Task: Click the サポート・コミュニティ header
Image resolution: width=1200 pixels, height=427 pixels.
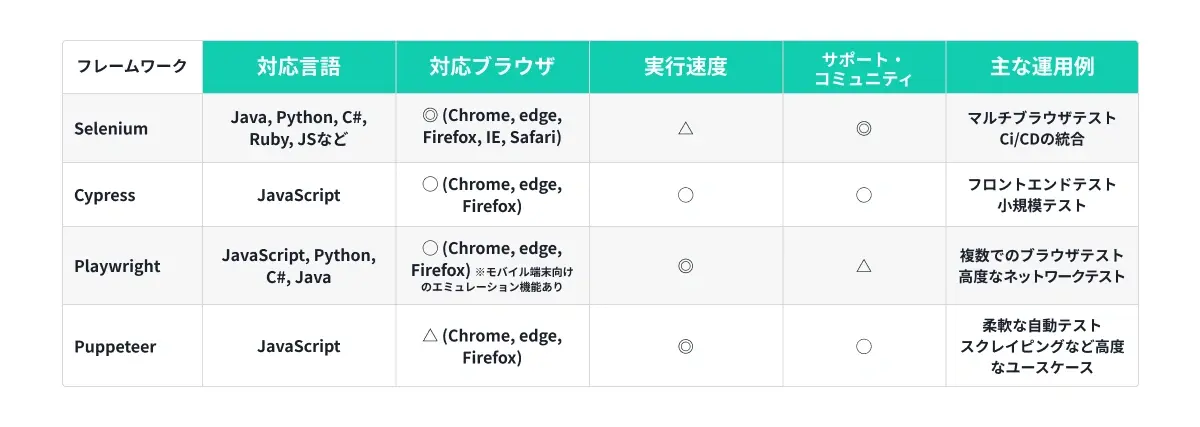Action: 864,67
